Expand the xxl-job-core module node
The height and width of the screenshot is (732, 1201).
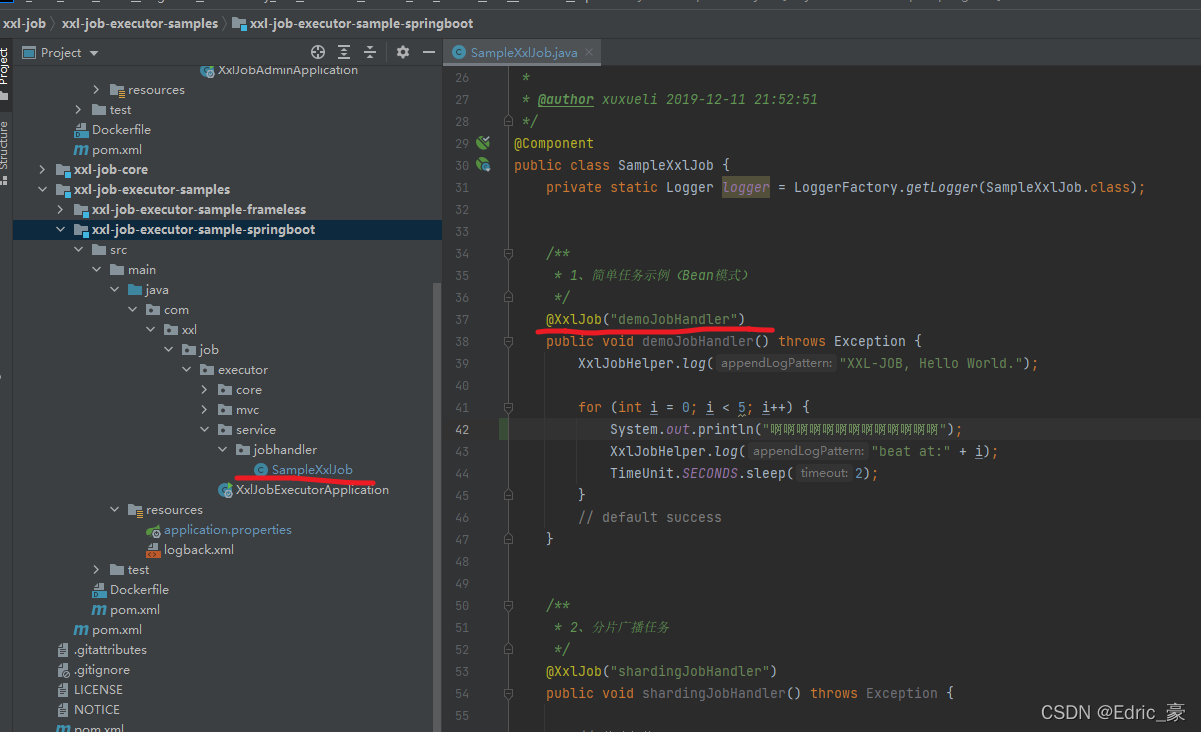(x=42, y=170)
